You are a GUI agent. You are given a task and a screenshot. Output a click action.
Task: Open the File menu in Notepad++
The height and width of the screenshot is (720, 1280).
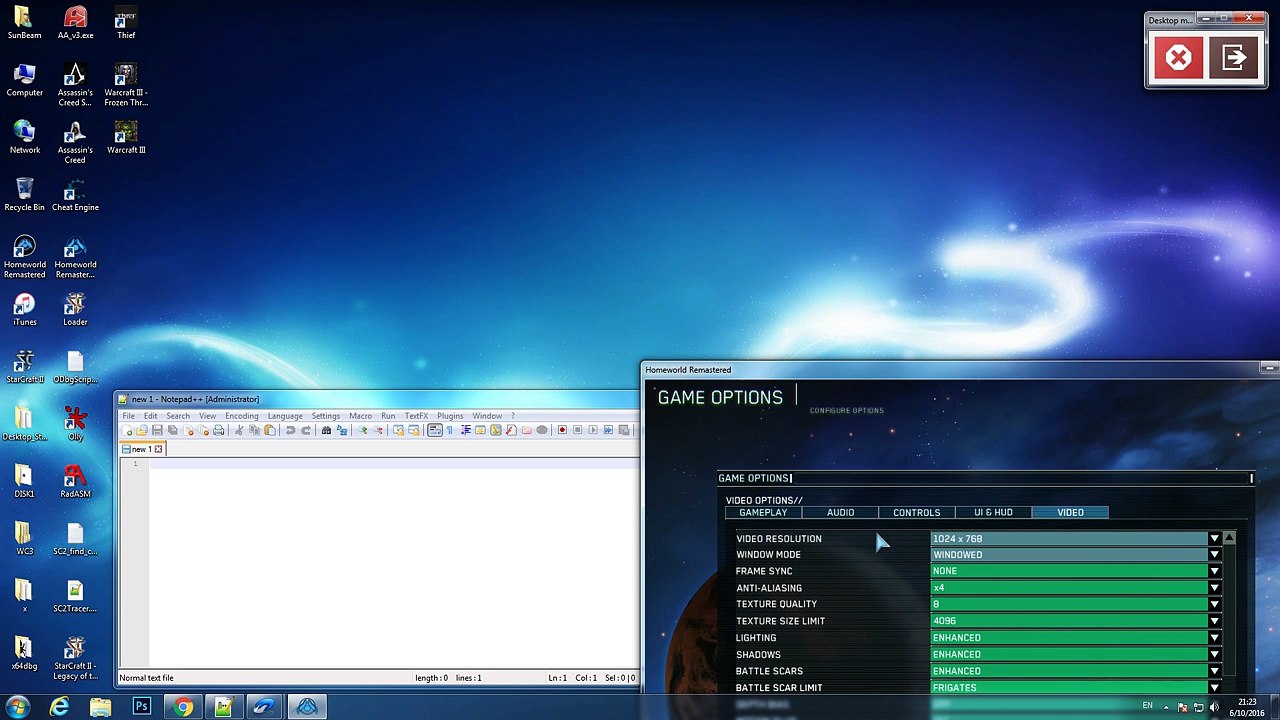pyautogui.click(x=129, y=416)
